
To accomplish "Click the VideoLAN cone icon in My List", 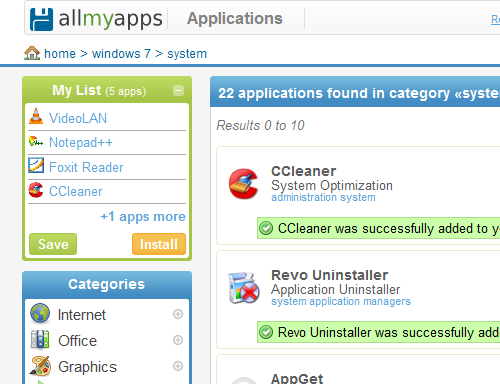I will [36, 117].
